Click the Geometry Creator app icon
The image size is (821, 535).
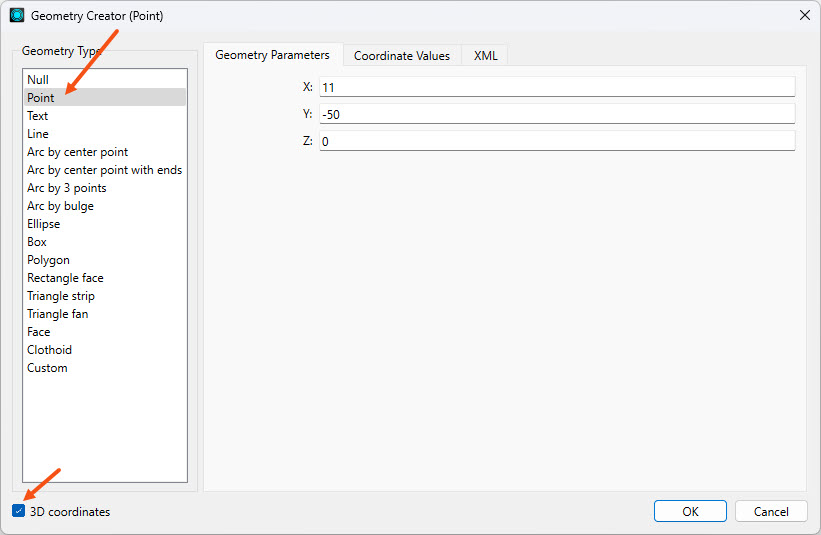[x=17, y=15]
